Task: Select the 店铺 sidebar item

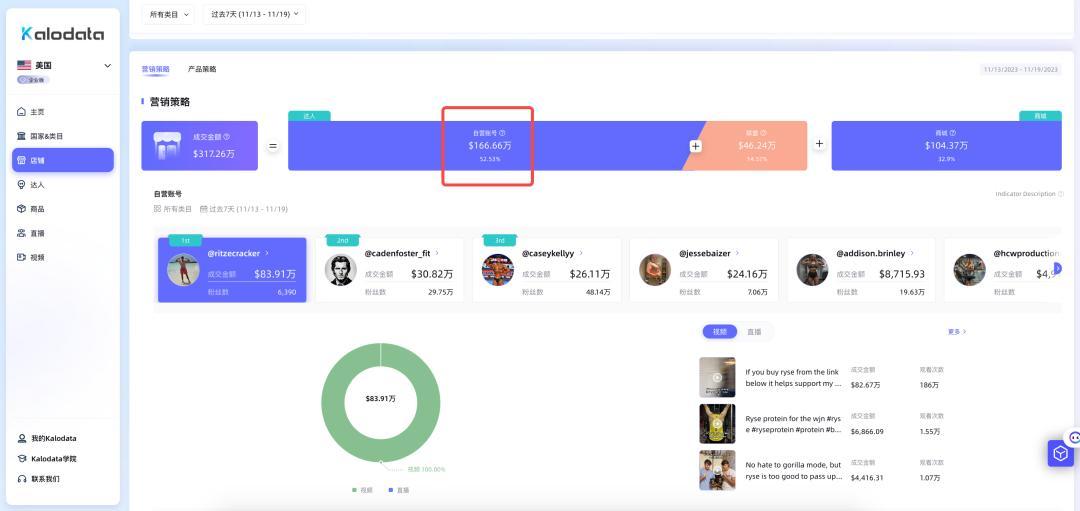Action: (63, 160)
